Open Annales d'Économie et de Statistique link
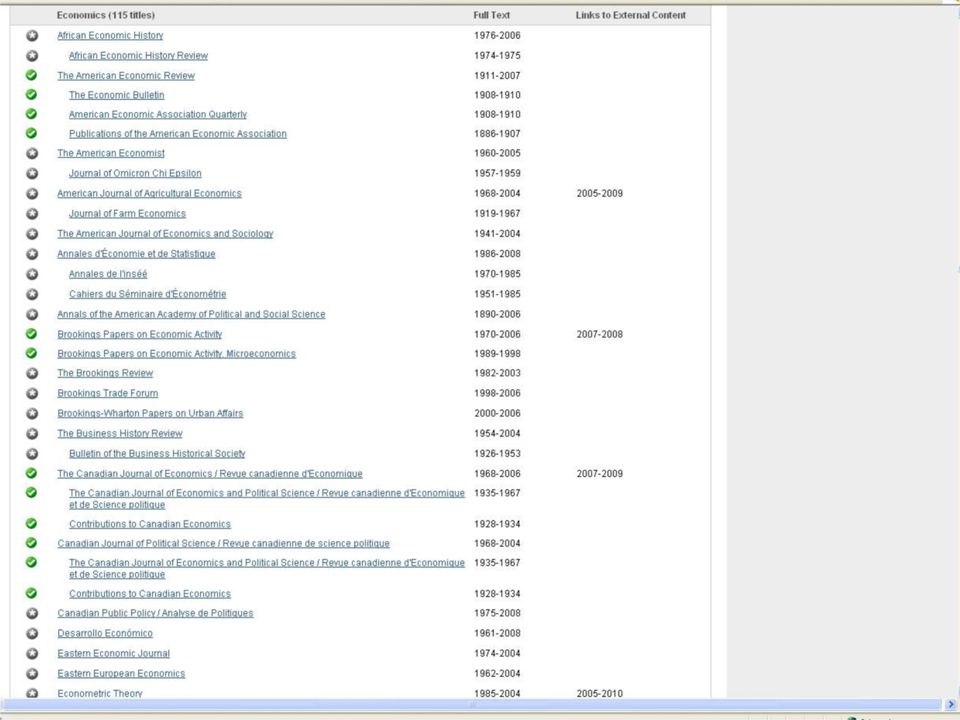The image size is (960, 720). (x=136, y=253)
